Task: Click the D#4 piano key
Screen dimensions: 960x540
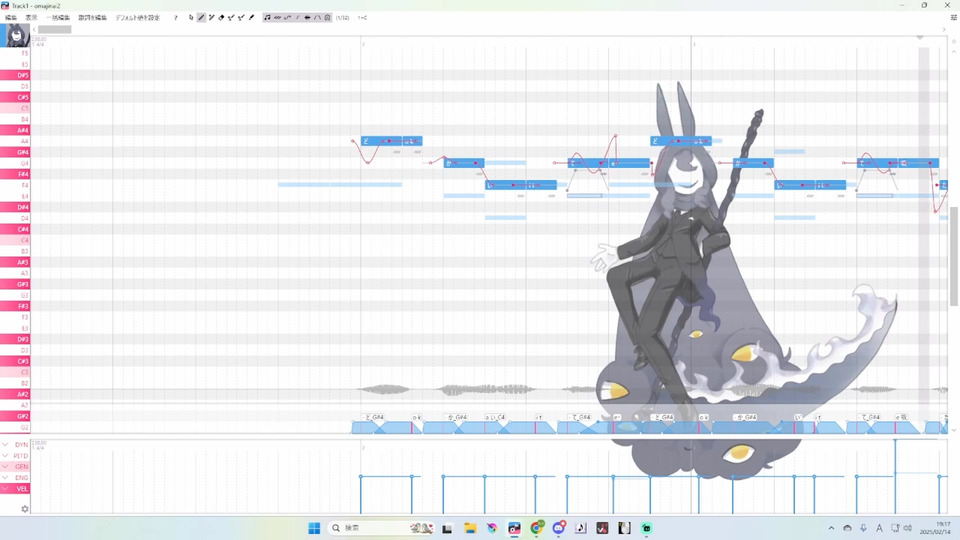Action: [x=15, y=207]
